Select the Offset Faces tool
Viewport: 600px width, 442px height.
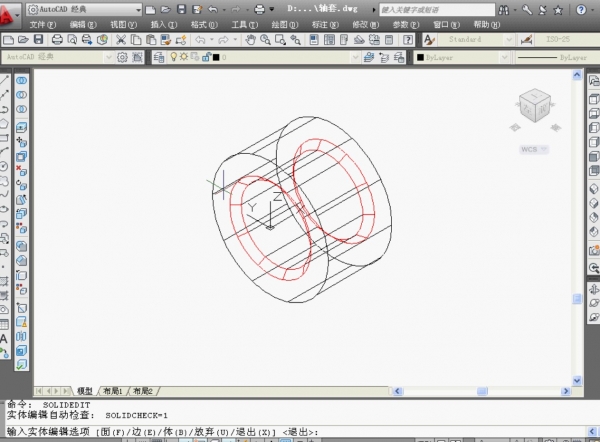click(21, 156)
